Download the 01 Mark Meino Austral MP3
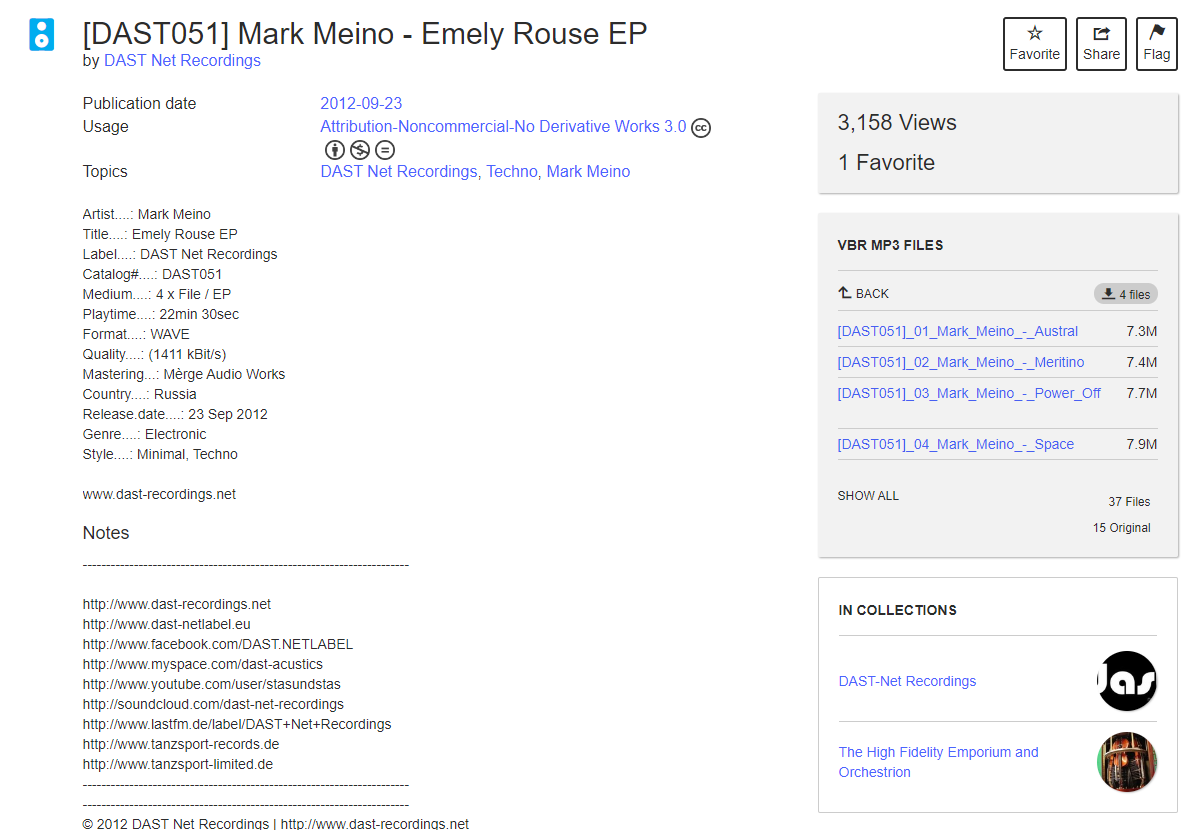Viewport: 1186px width, 830px height. click(x=958, y=331)
